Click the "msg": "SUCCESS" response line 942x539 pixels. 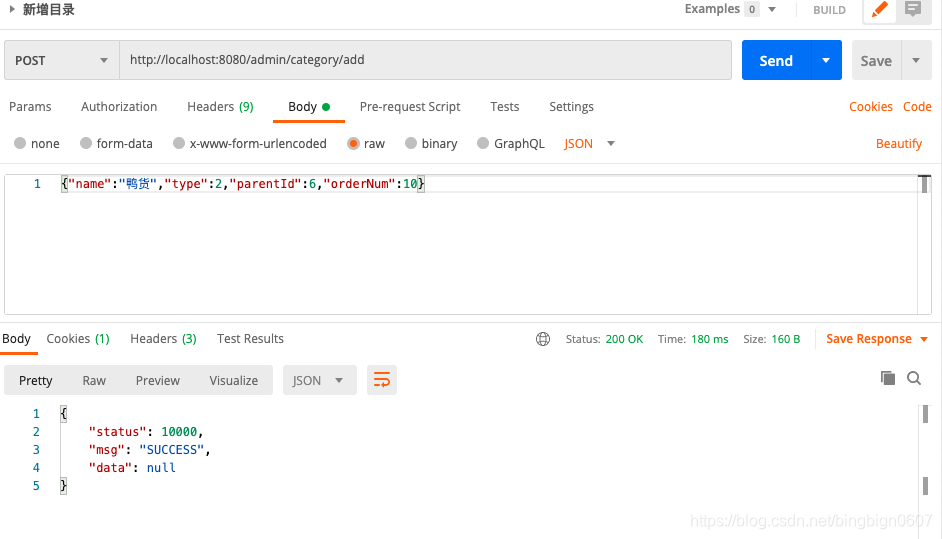point(149,449)
